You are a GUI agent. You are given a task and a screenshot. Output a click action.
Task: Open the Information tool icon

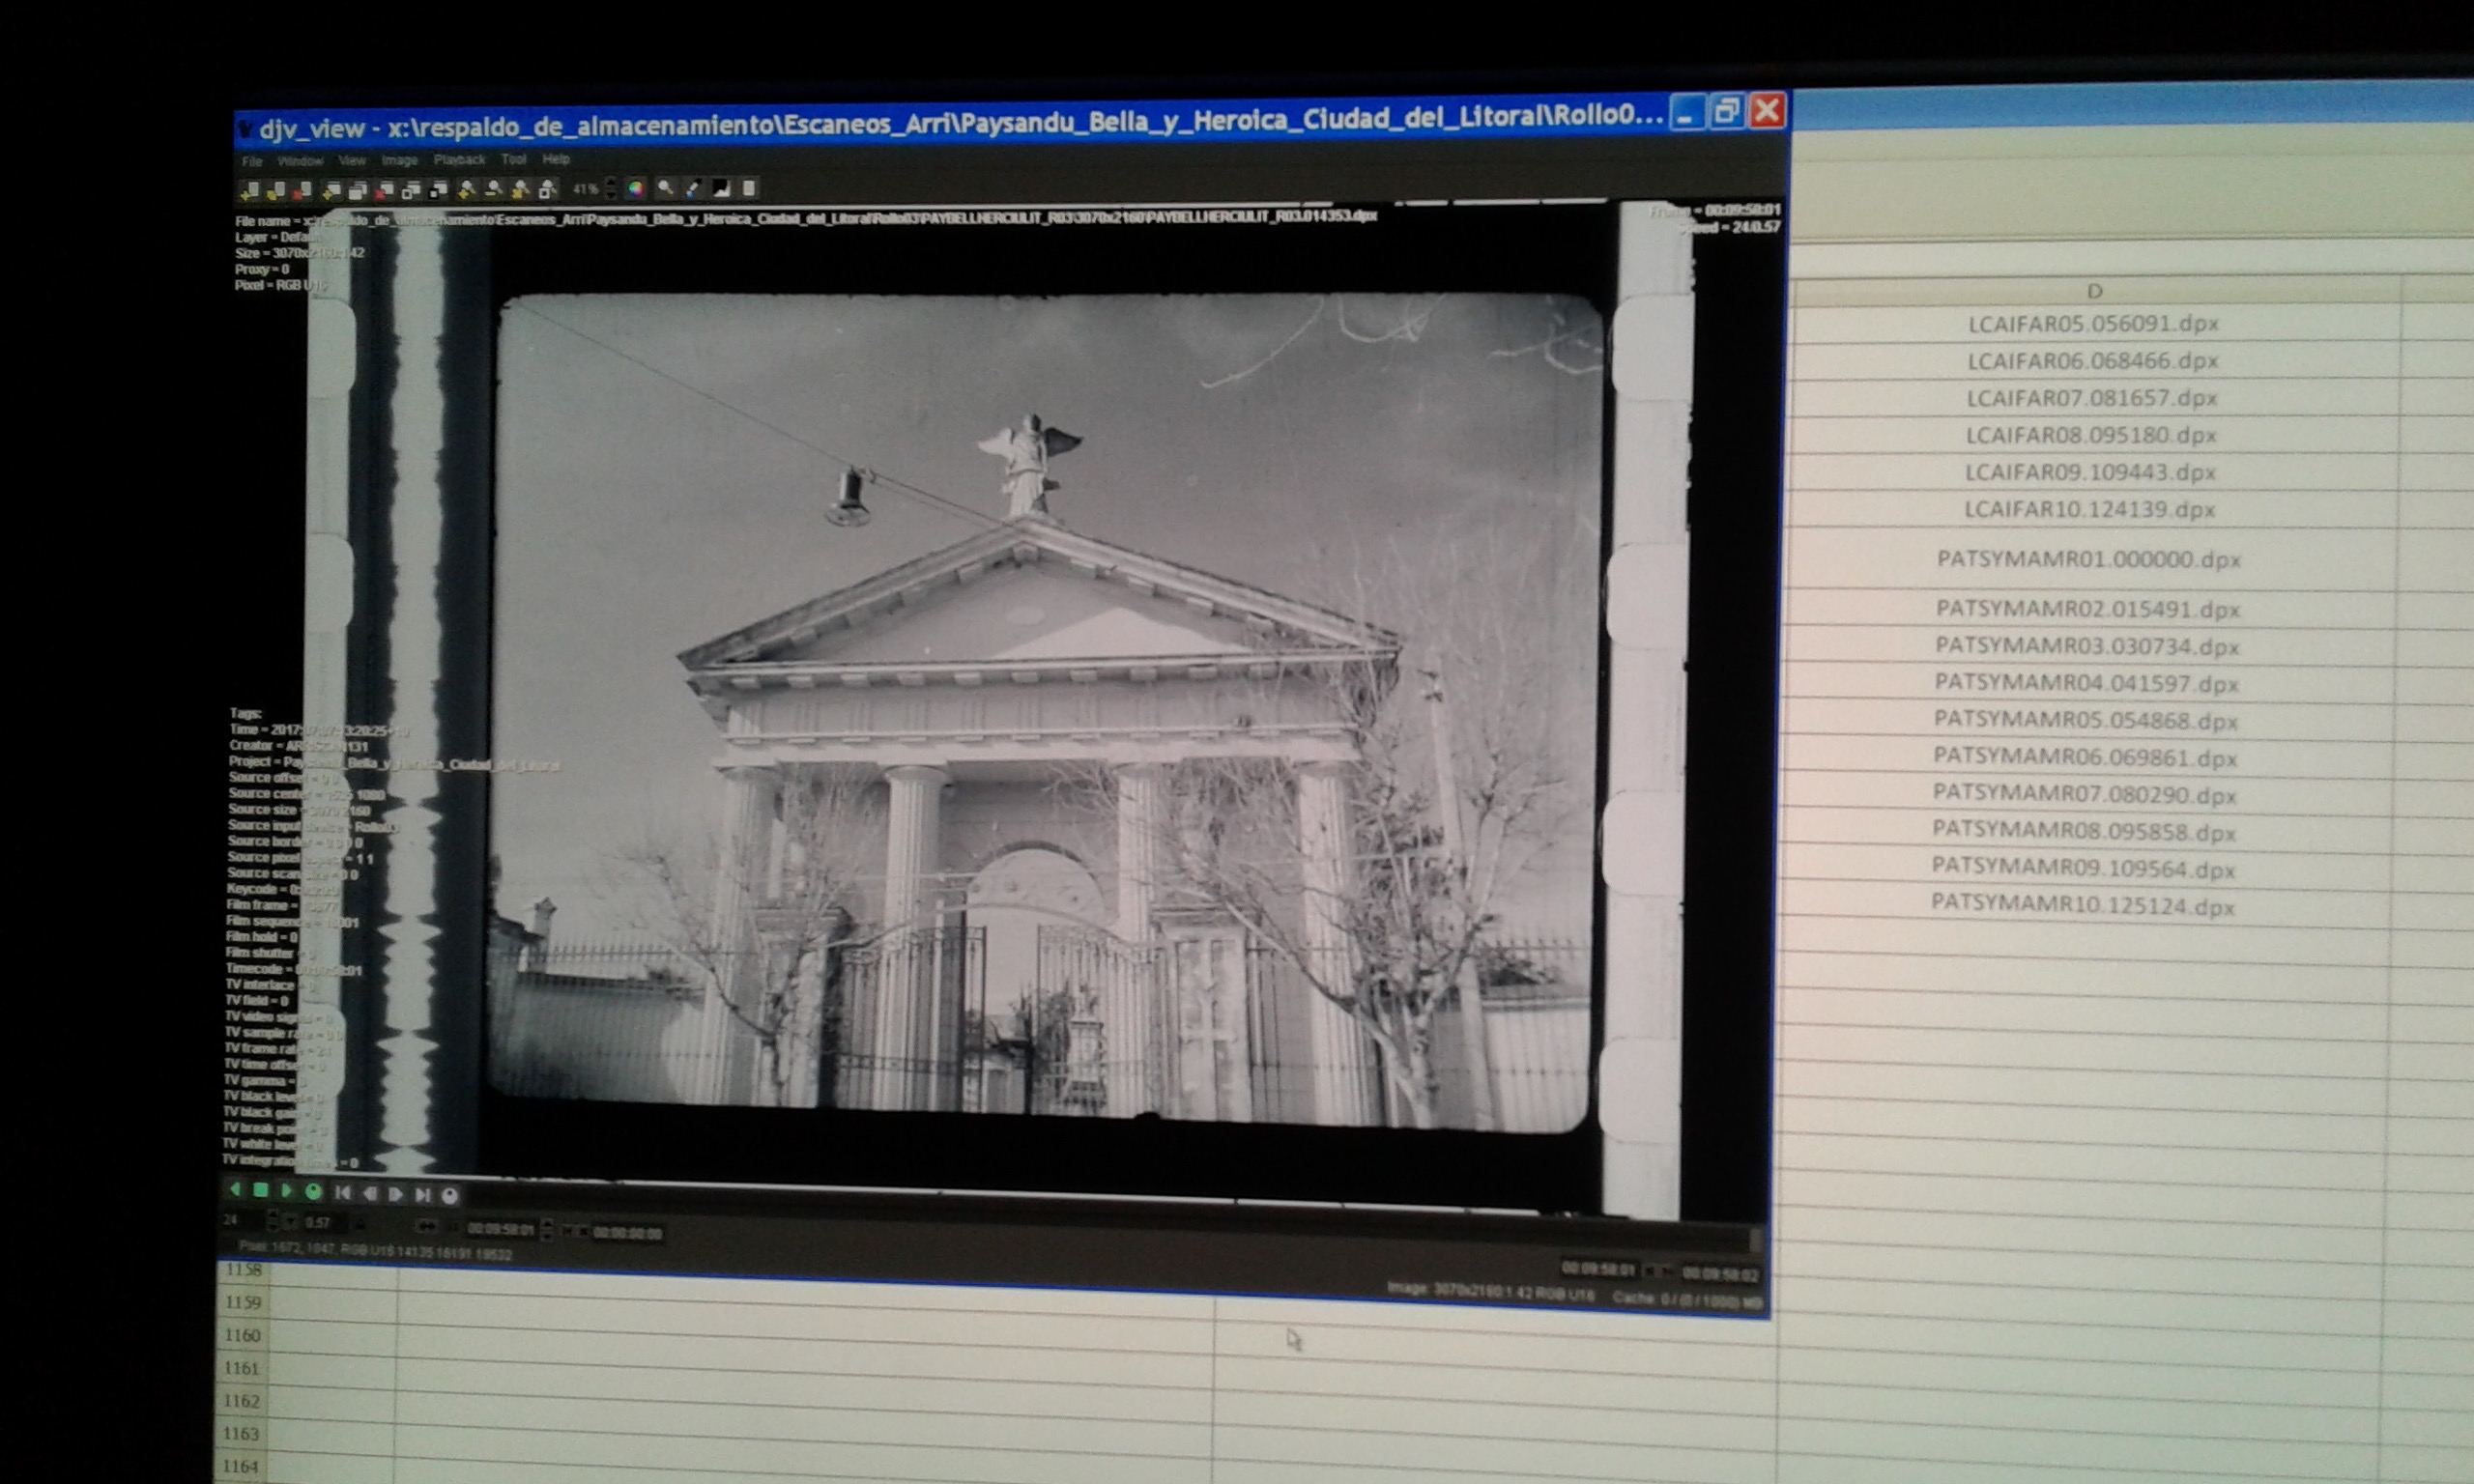(x=749, y=189)
